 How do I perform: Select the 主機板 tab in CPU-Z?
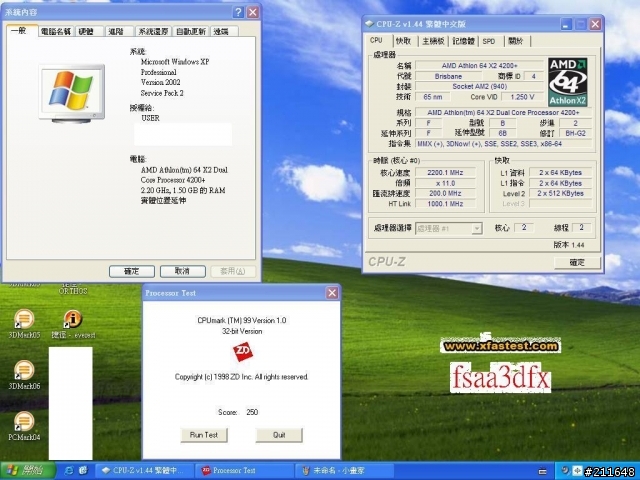click(433, 41)
